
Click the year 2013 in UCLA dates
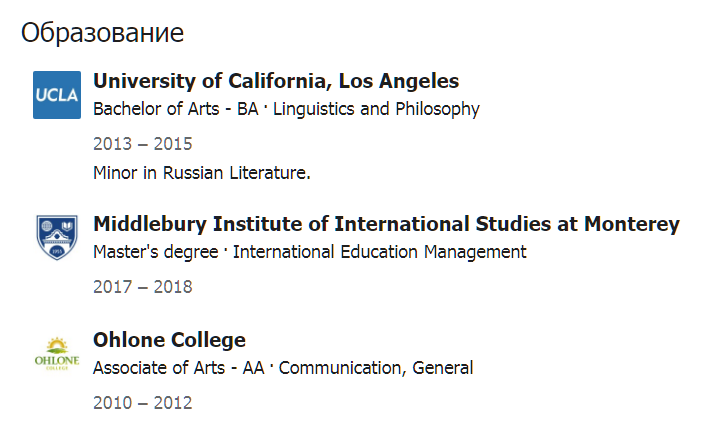112,144
